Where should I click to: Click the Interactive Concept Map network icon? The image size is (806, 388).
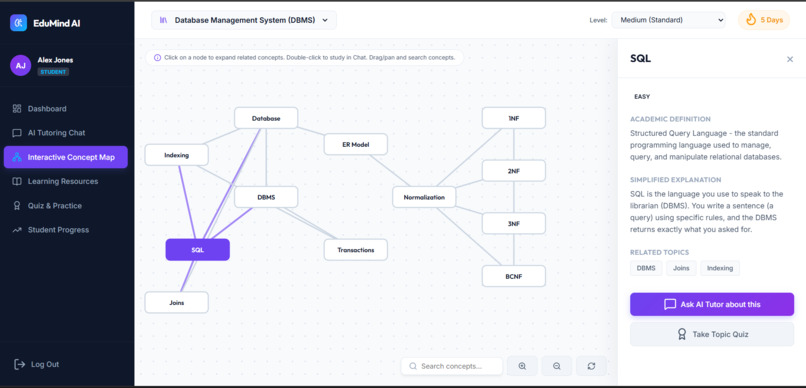(17, 157)
